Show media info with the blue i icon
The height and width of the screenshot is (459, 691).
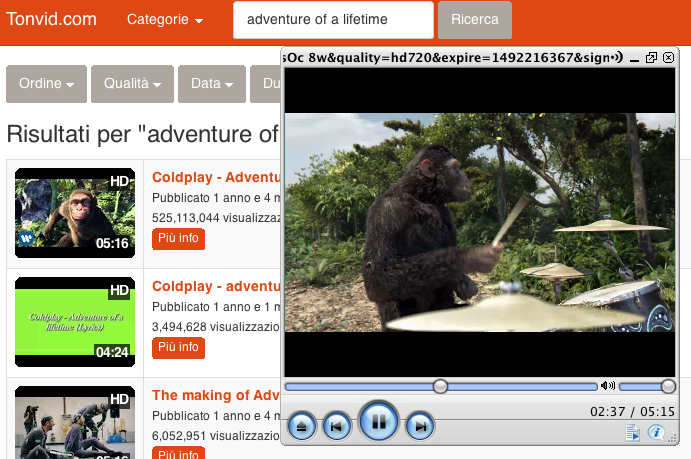(656, 433)
